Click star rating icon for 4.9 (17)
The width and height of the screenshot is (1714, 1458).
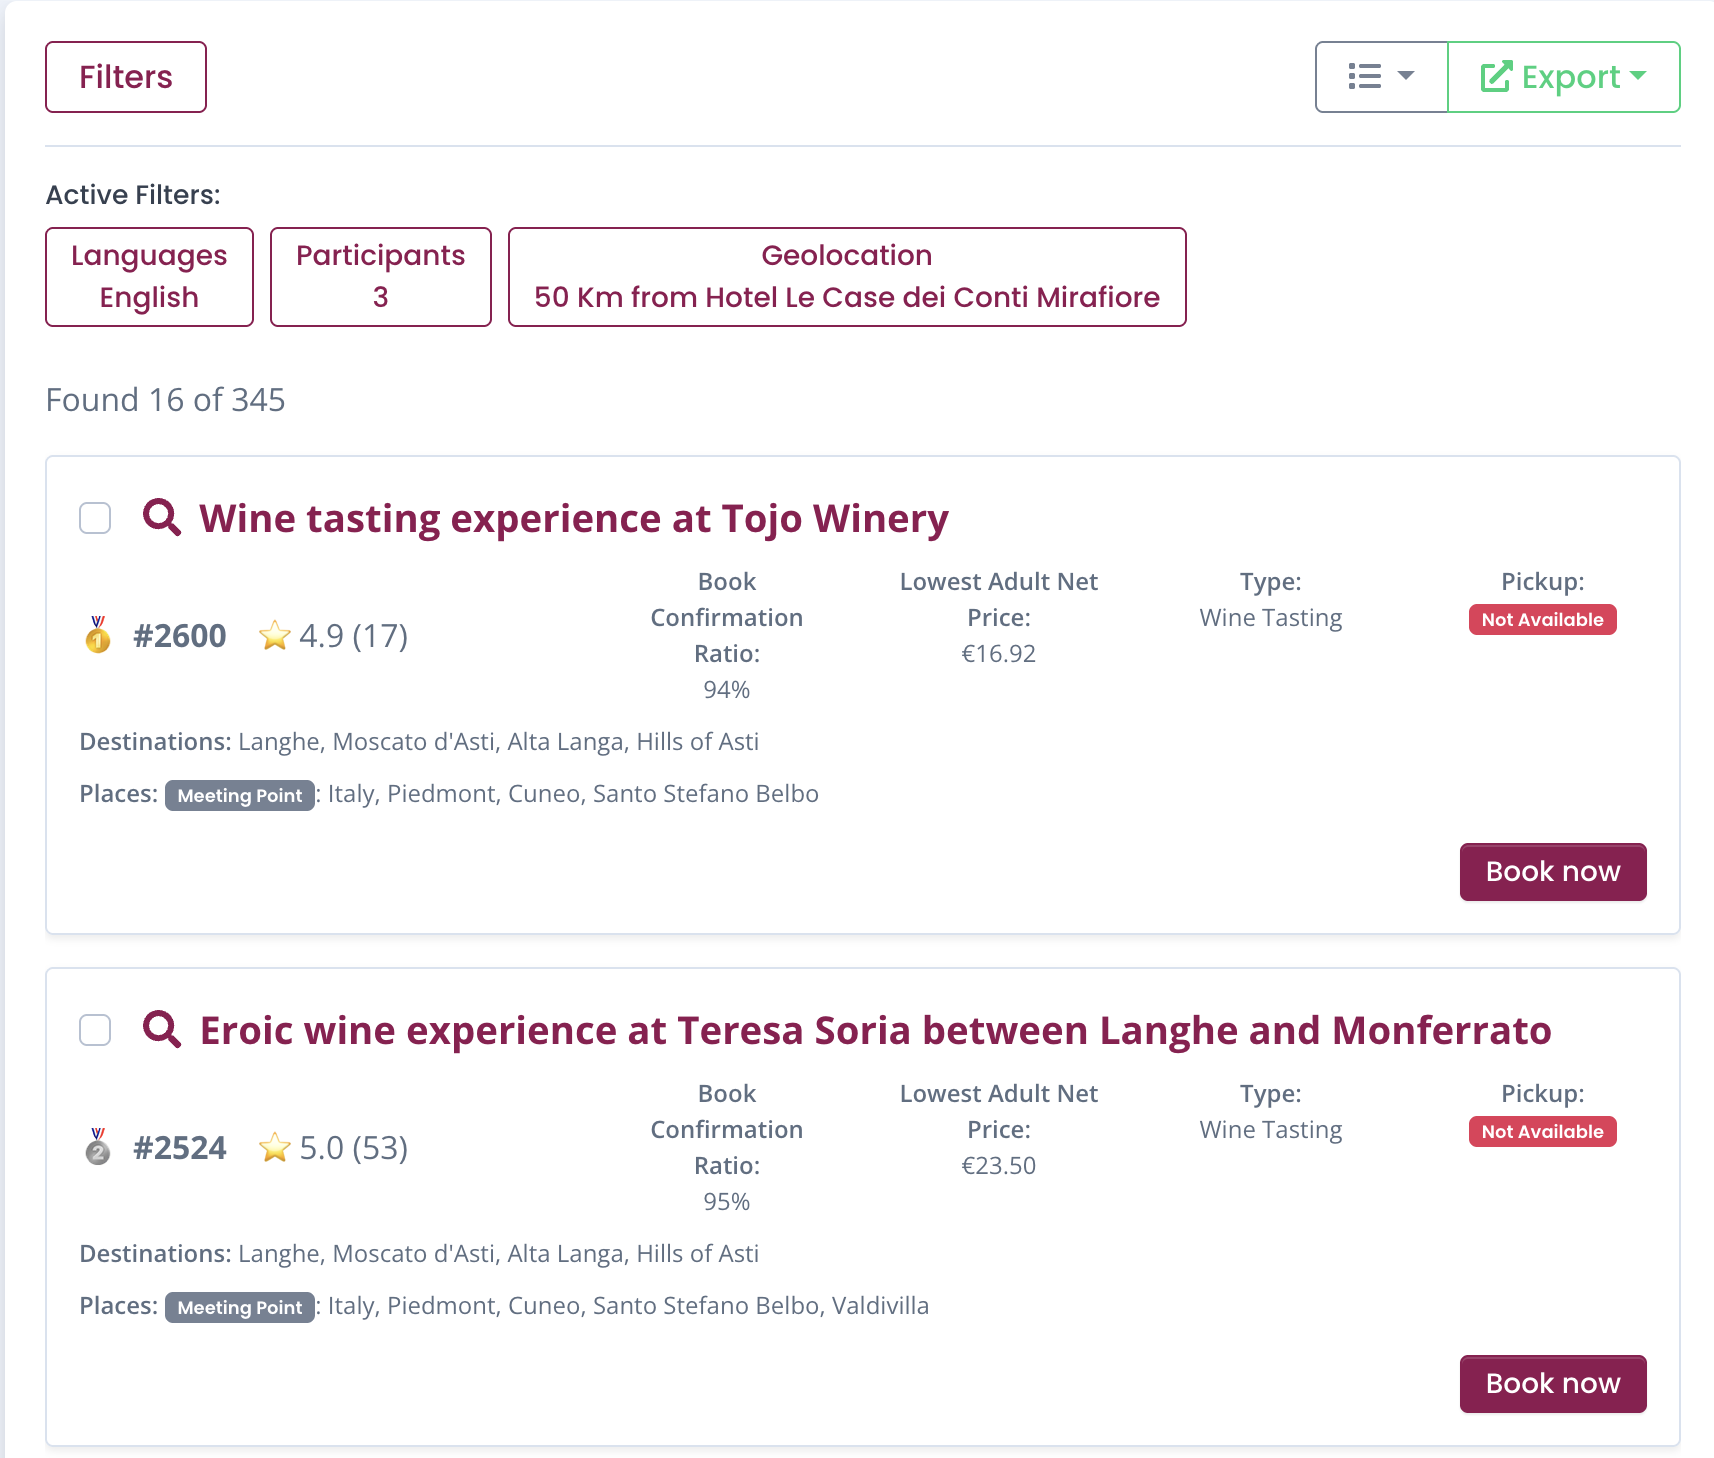coord(274,636)
